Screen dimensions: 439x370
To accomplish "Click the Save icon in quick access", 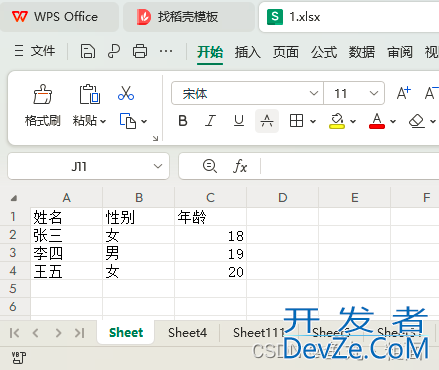I will [x=88, y=51].
